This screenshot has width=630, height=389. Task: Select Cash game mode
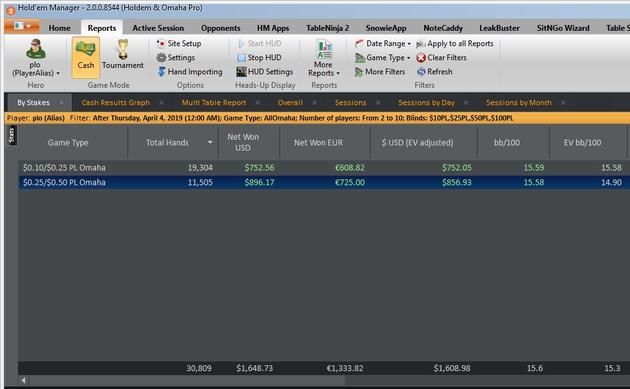coord(86,57)
